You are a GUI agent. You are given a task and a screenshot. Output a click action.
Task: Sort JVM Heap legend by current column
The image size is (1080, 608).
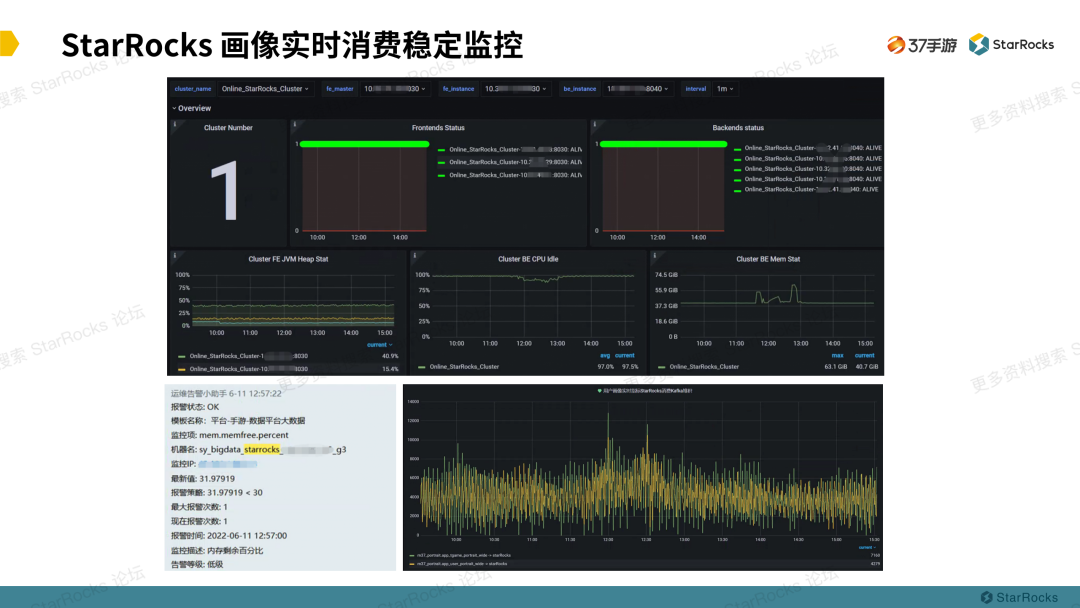pyautogui.click(x=379, y=345)
